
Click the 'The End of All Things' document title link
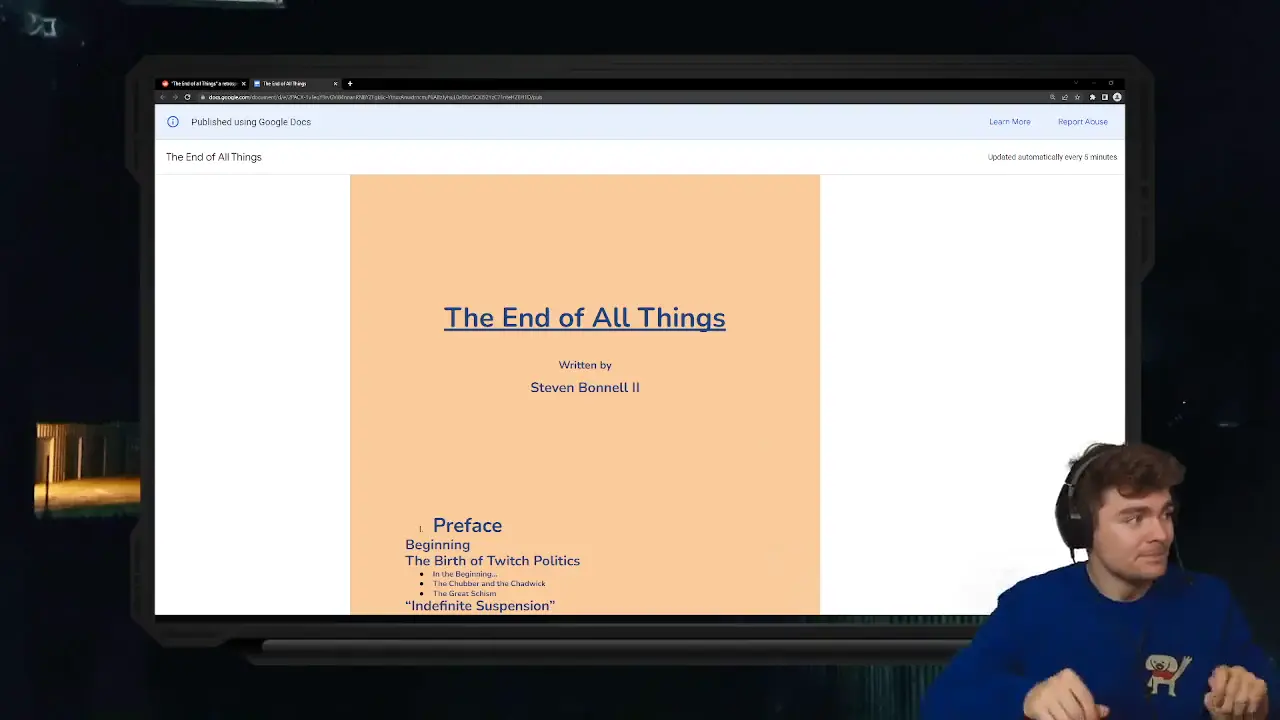coord(584,318)
